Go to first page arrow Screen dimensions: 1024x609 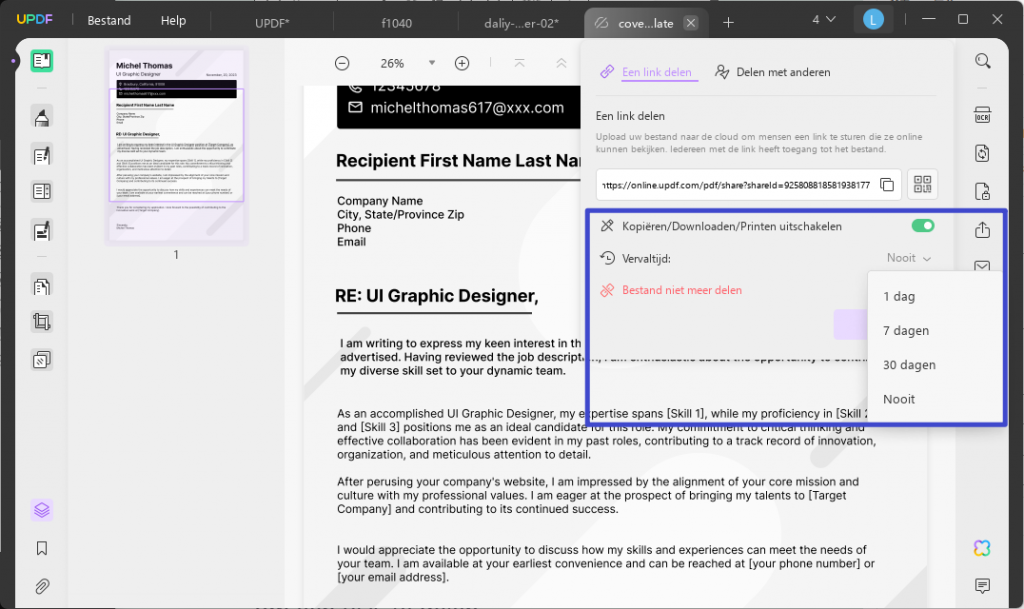[x=519, y=63]
